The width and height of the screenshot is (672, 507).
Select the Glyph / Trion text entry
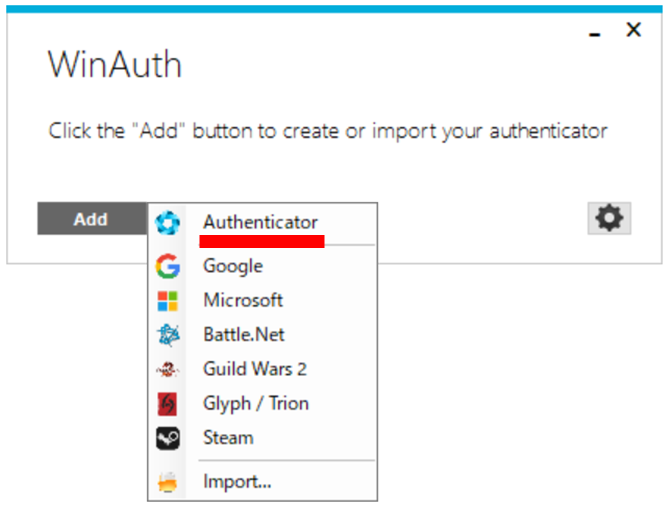[x=256, y=403]
